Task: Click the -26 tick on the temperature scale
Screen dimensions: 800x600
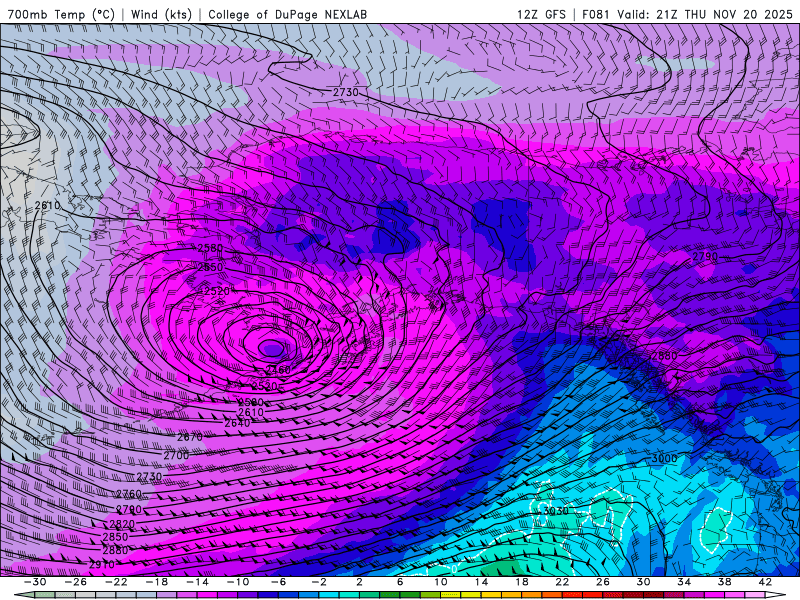Action: coord(76,582)
